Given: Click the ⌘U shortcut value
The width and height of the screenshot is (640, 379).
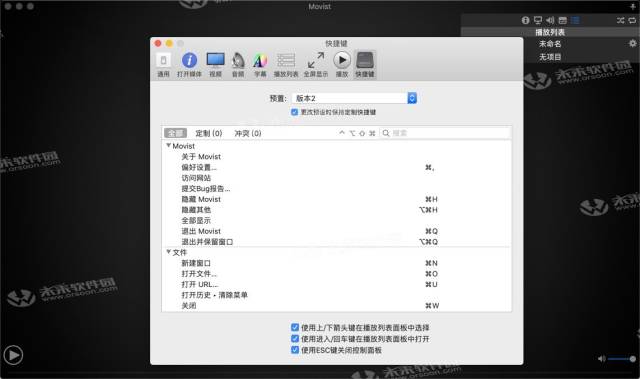Looking at the screenshot, I should pyautogui.click(x=431, y=284).
